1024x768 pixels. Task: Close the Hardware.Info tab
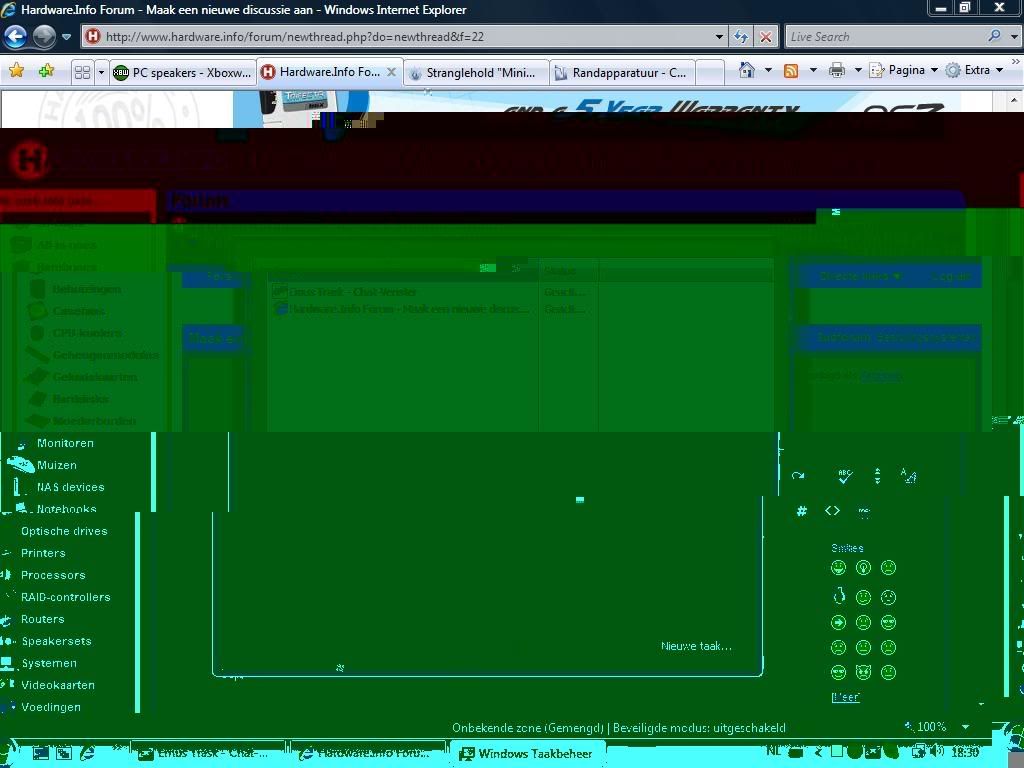(x=391, y=72)
